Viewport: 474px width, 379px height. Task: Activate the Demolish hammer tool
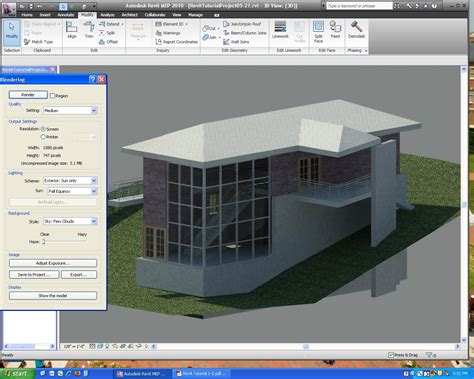point(356,30)
